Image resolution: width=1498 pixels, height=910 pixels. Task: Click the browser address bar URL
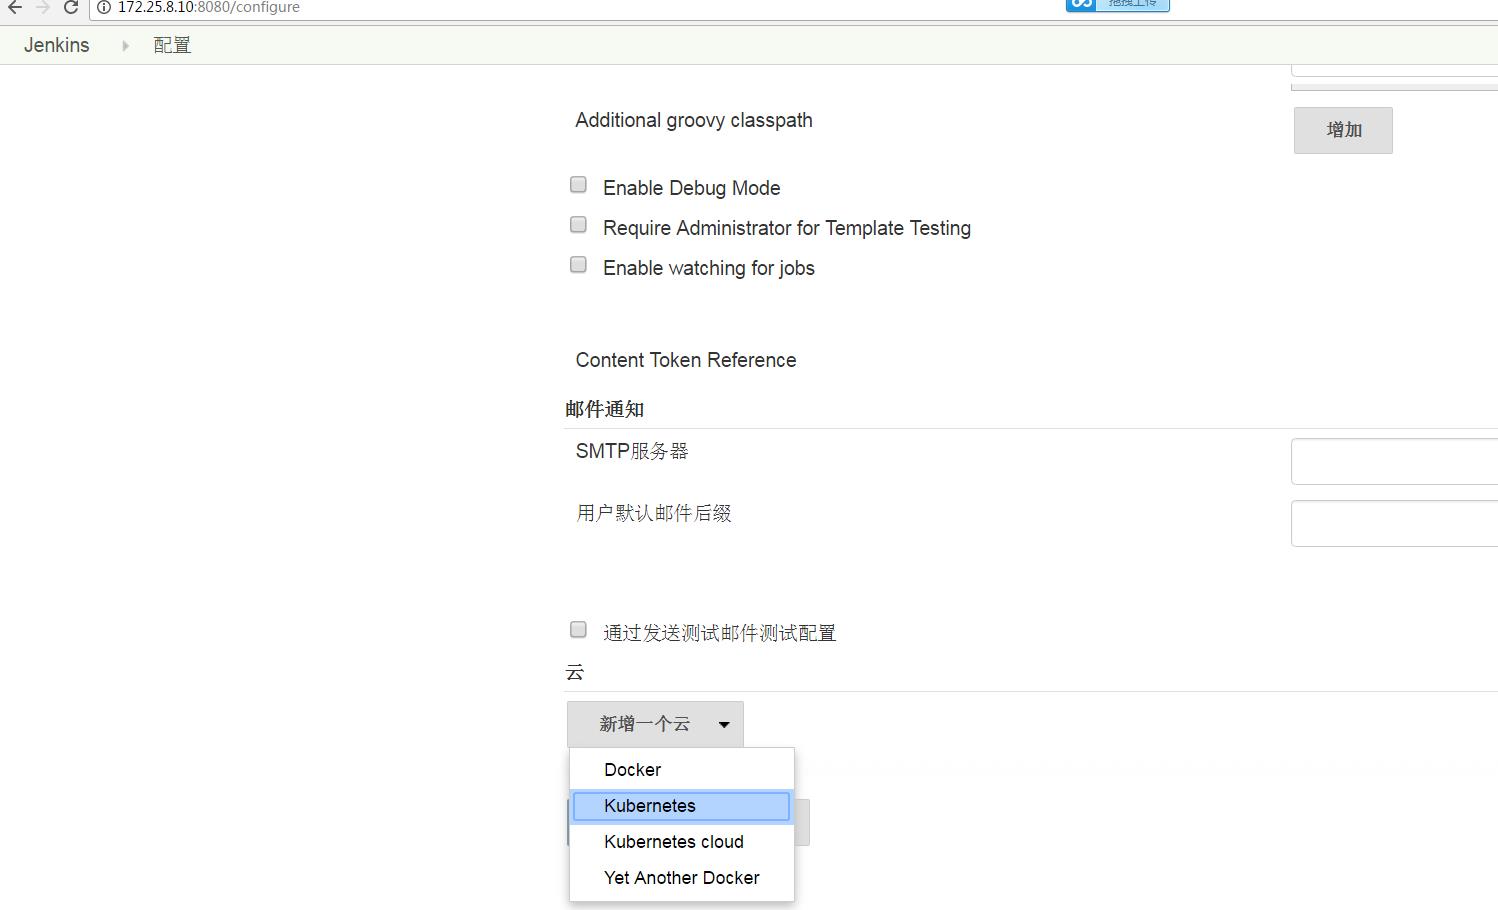209,7
